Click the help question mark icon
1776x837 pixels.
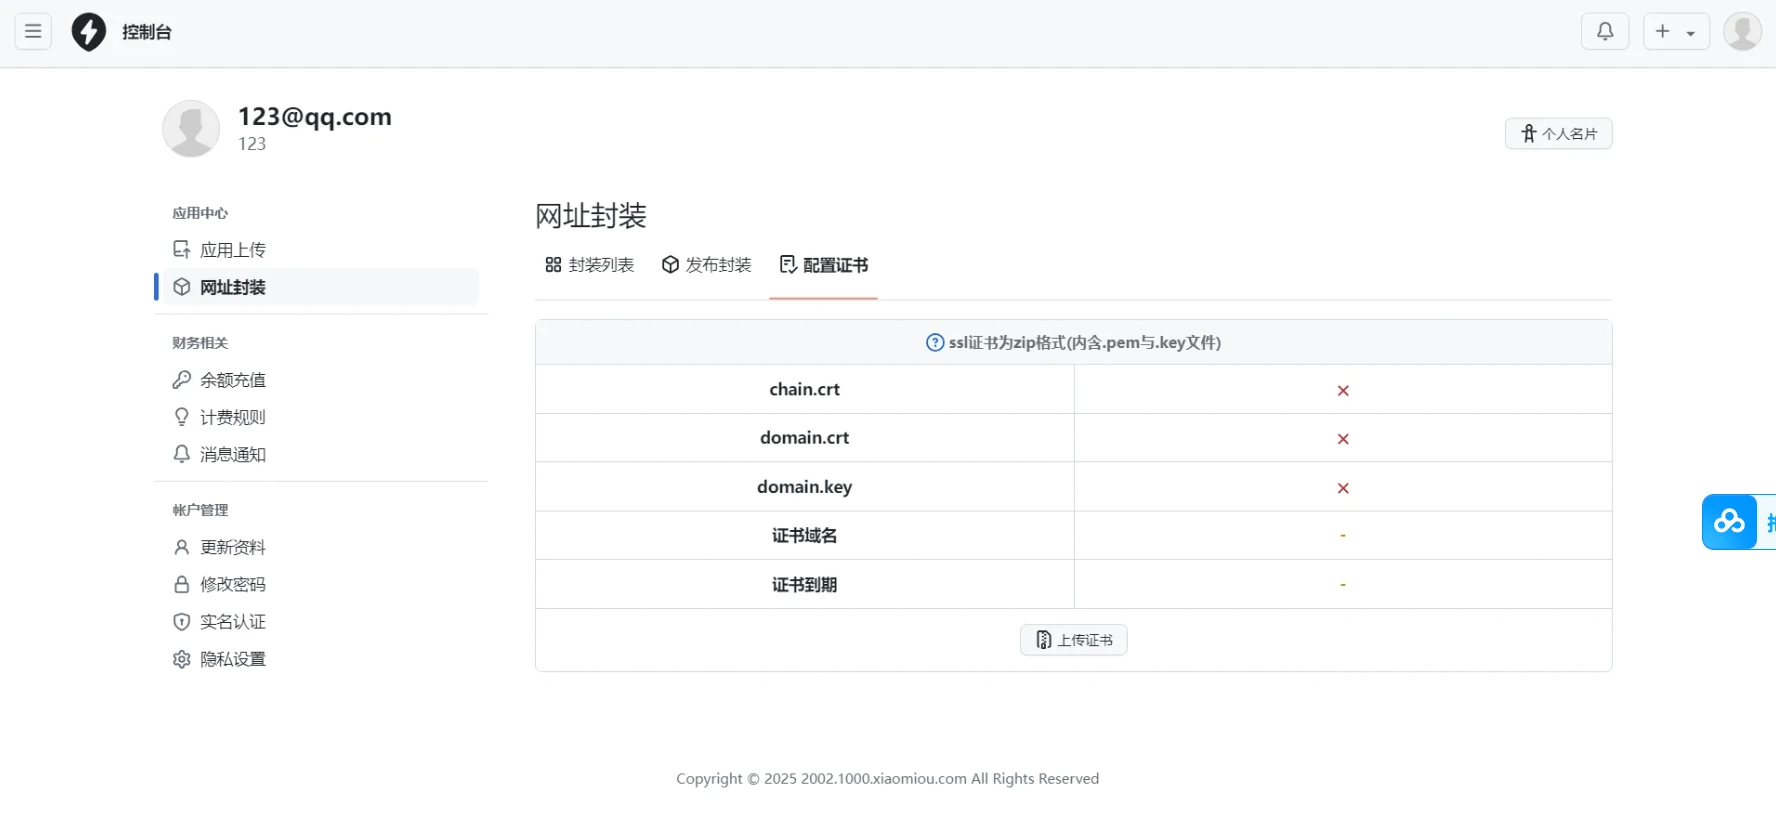(935, 343)
